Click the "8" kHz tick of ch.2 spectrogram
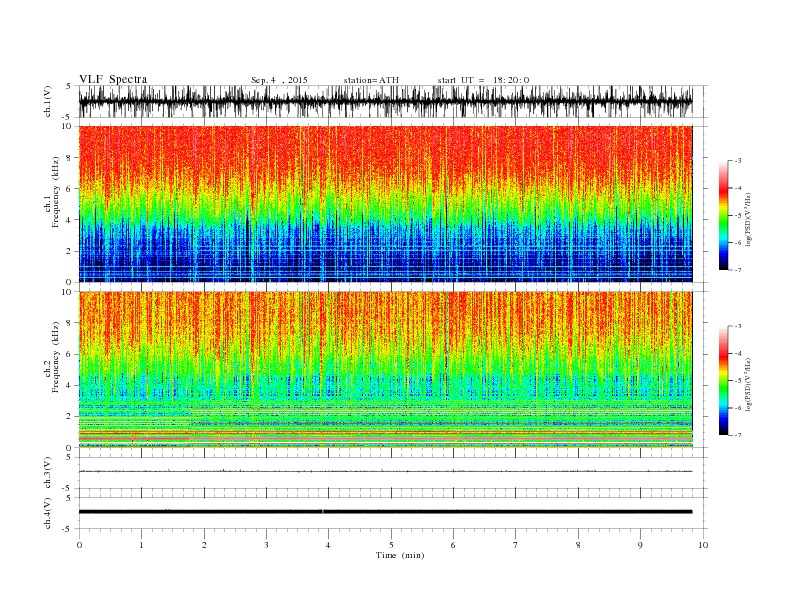Image resolution: width=792 pixels, height=612 pixels. click(69, 323)
